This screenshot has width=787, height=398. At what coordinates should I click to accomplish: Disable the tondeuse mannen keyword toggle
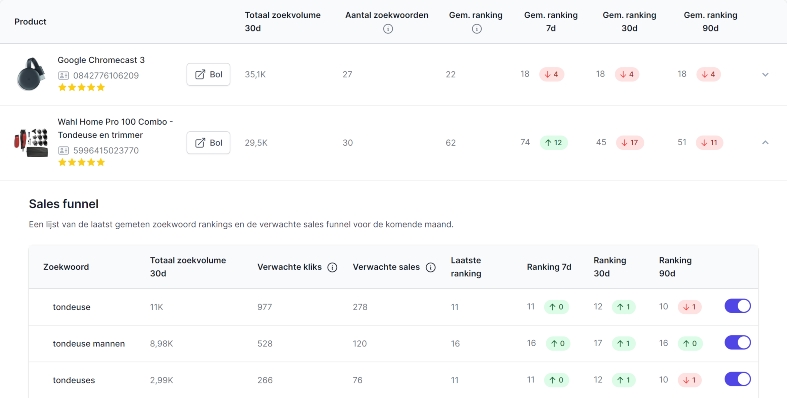point(737,342)
